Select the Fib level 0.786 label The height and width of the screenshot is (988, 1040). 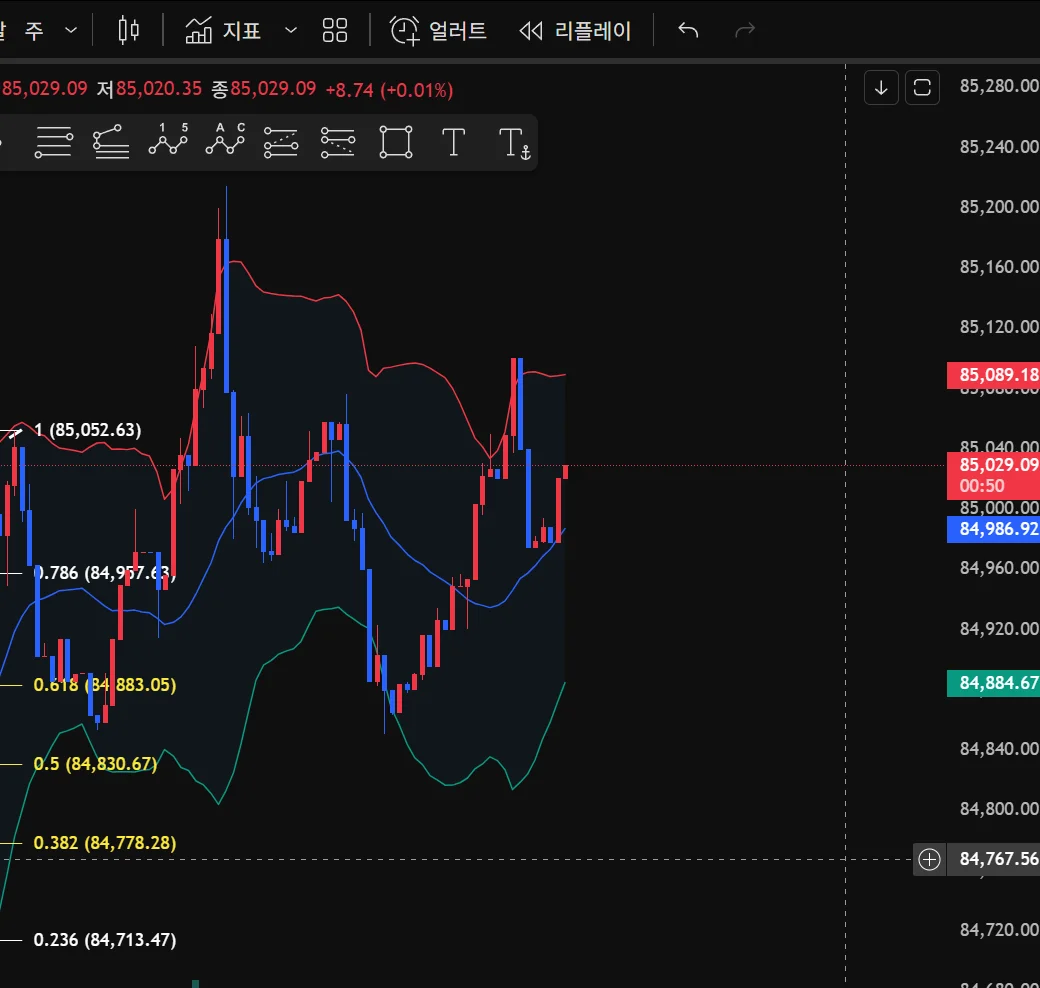[105, 573]
